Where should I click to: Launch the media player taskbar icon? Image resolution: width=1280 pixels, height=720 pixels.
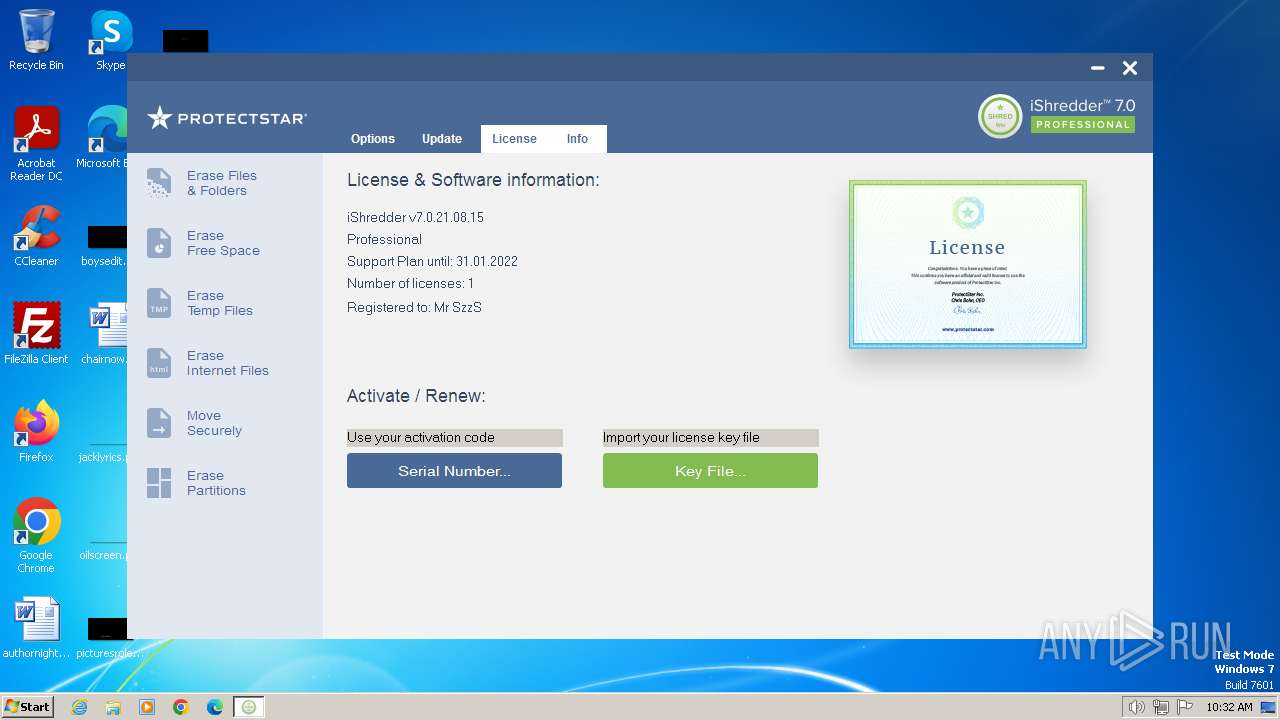point(147,707)
